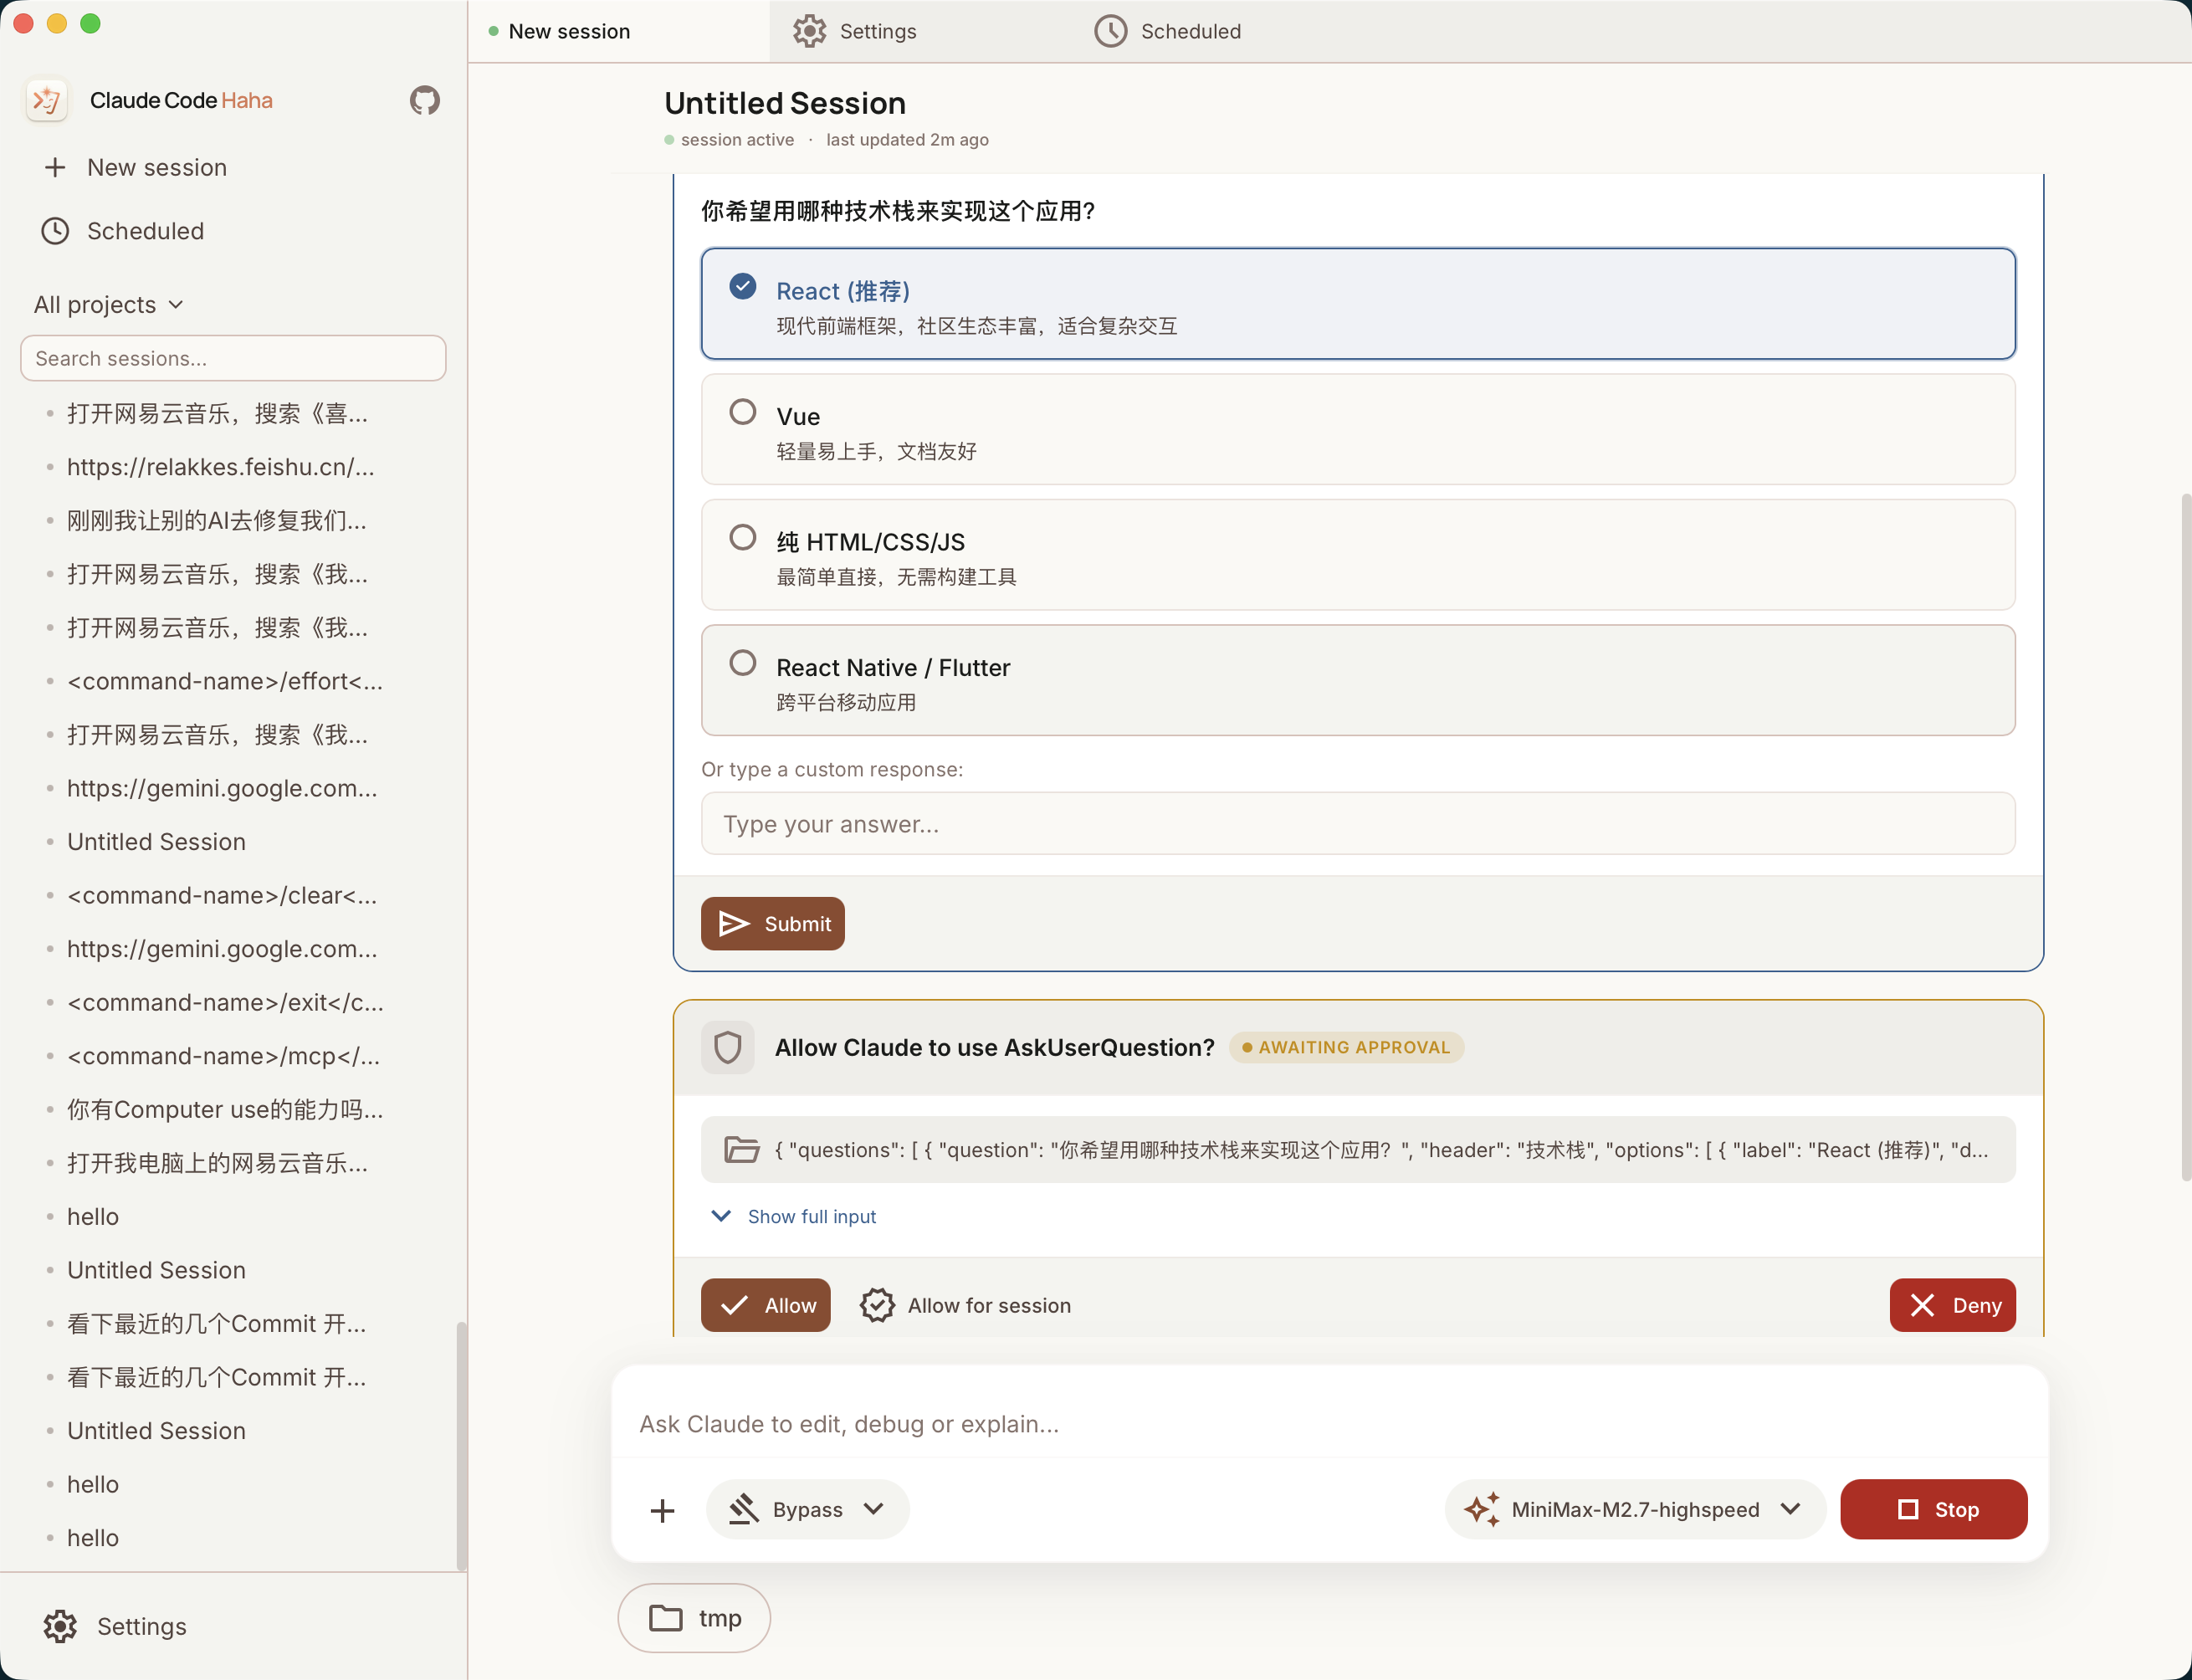Viewport: 2192px width, 1680px height.
Task: Open Scheduled via the clock icon in sidebar
Action: 55,231
